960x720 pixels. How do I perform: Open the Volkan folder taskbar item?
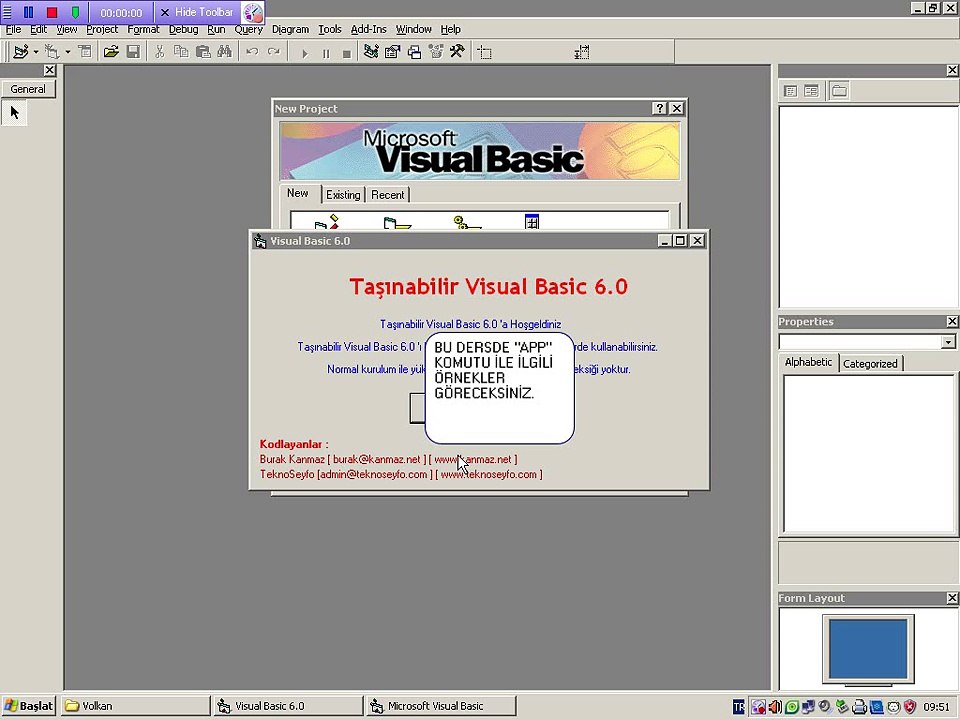[x=135, y=706]
